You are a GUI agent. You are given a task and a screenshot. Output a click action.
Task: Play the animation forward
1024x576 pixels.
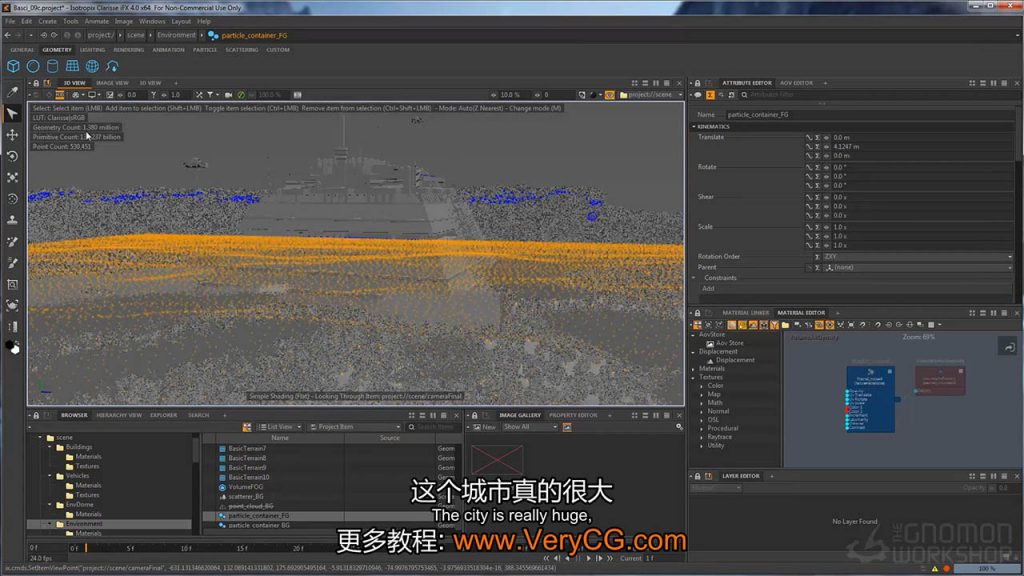(589, 558)
